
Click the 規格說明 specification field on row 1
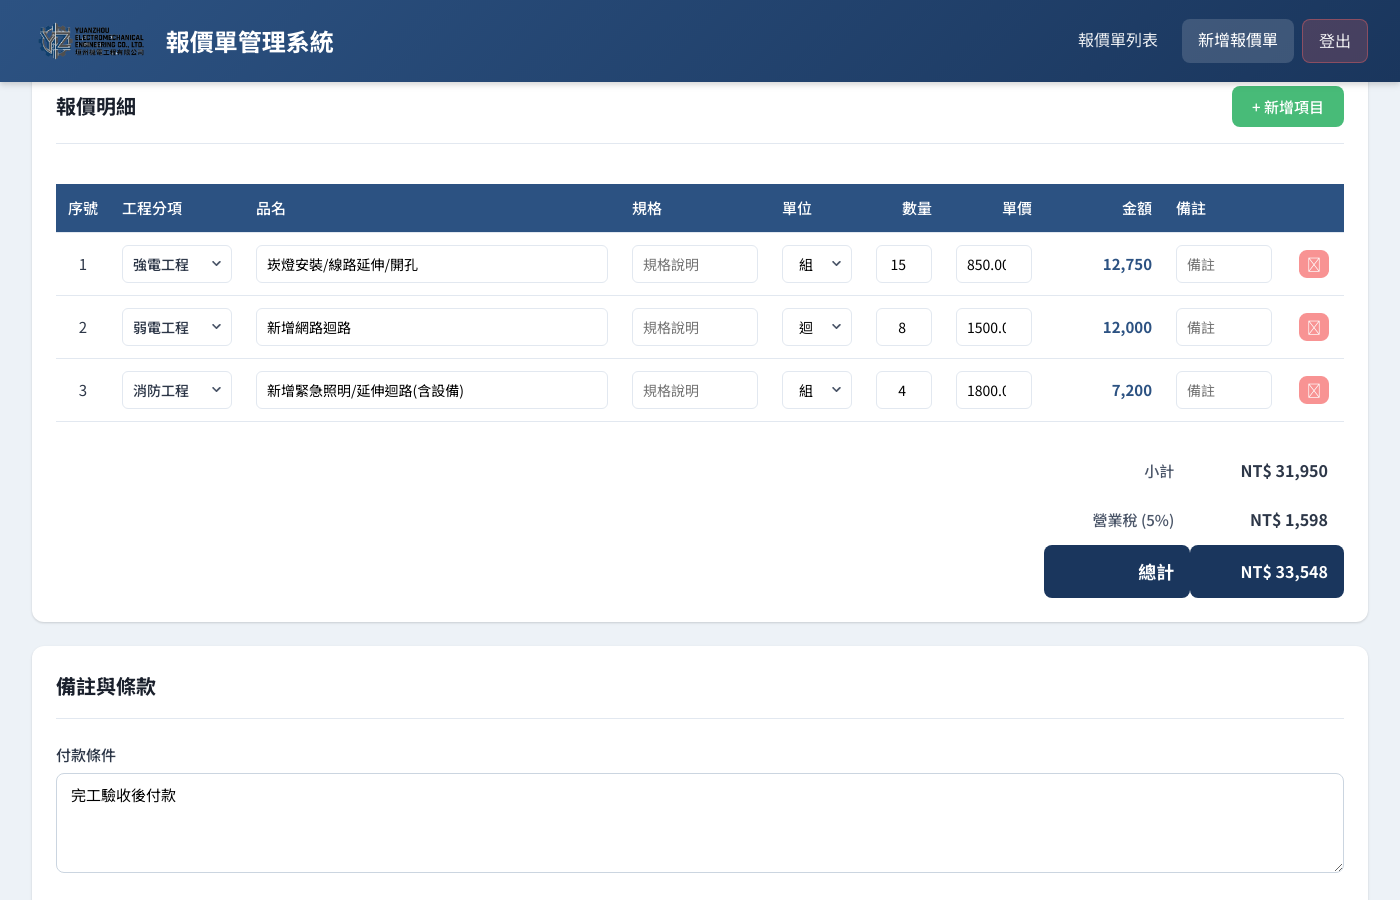695,264
